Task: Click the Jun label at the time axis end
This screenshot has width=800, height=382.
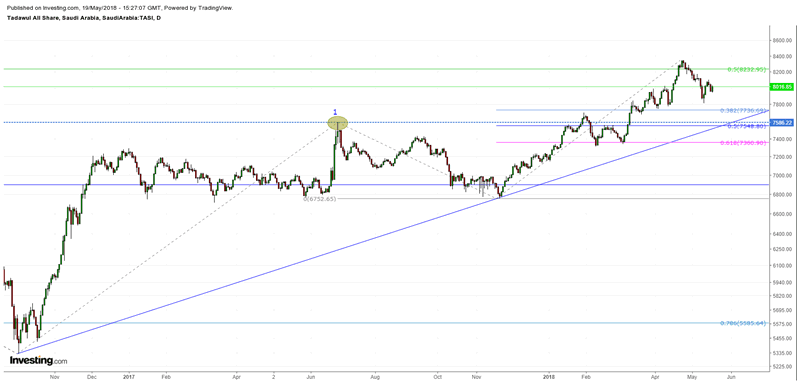Action: pyautogui.click(x=730, y=377)
